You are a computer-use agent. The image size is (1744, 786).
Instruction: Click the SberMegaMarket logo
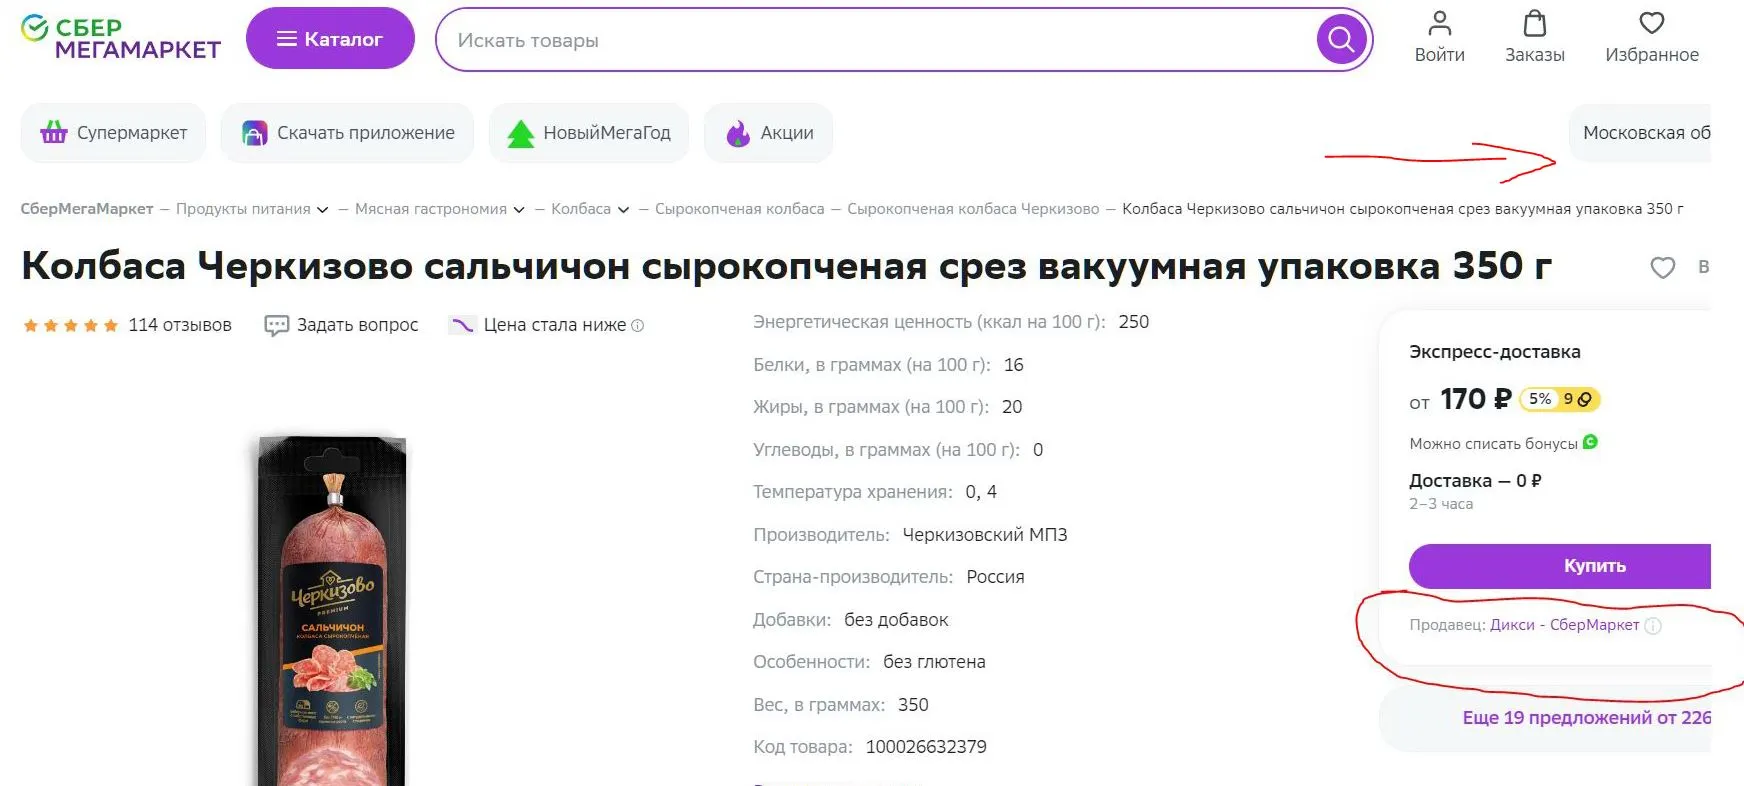point(121,38)
